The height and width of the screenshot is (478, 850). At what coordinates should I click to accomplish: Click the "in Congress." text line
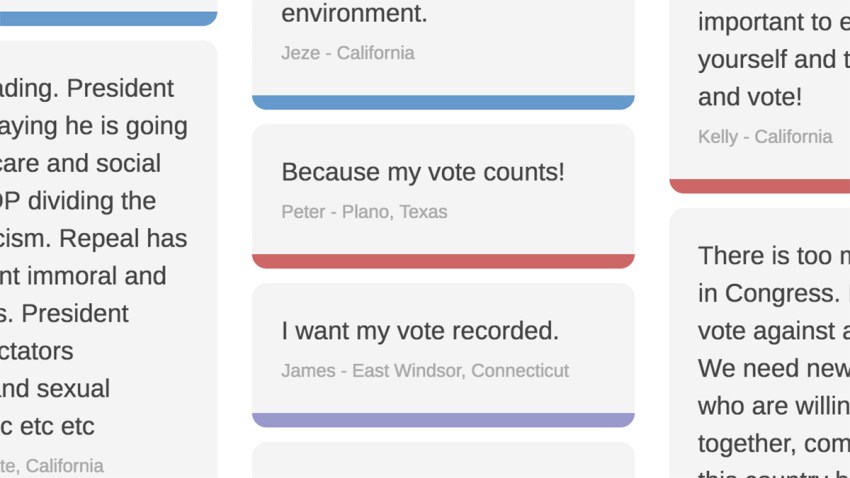coord(769,294)
